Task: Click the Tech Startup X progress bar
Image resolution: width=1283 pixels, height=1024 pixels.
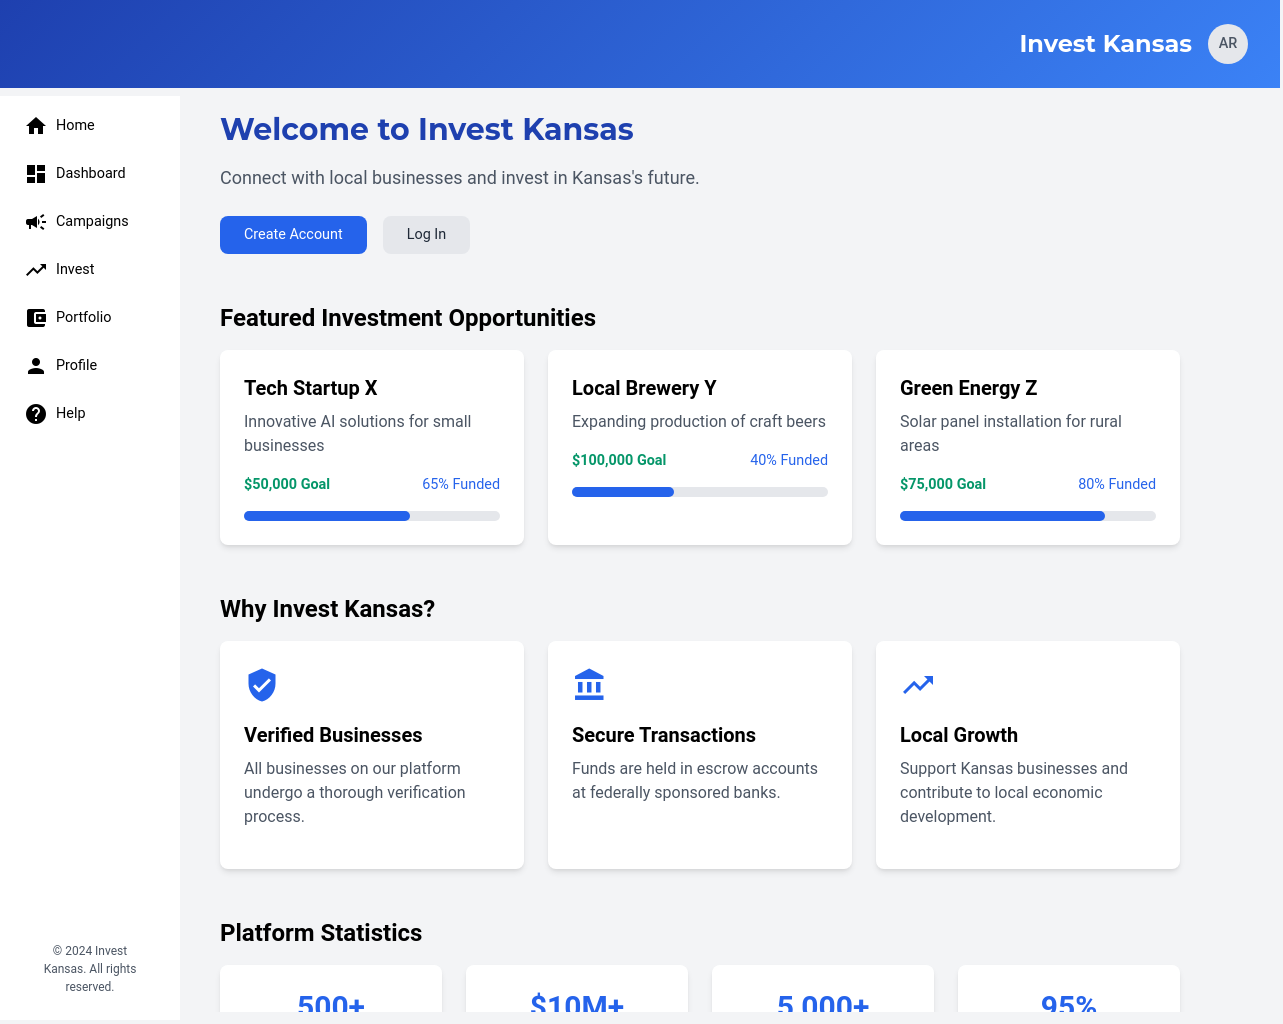Action: tap(371, 516)
